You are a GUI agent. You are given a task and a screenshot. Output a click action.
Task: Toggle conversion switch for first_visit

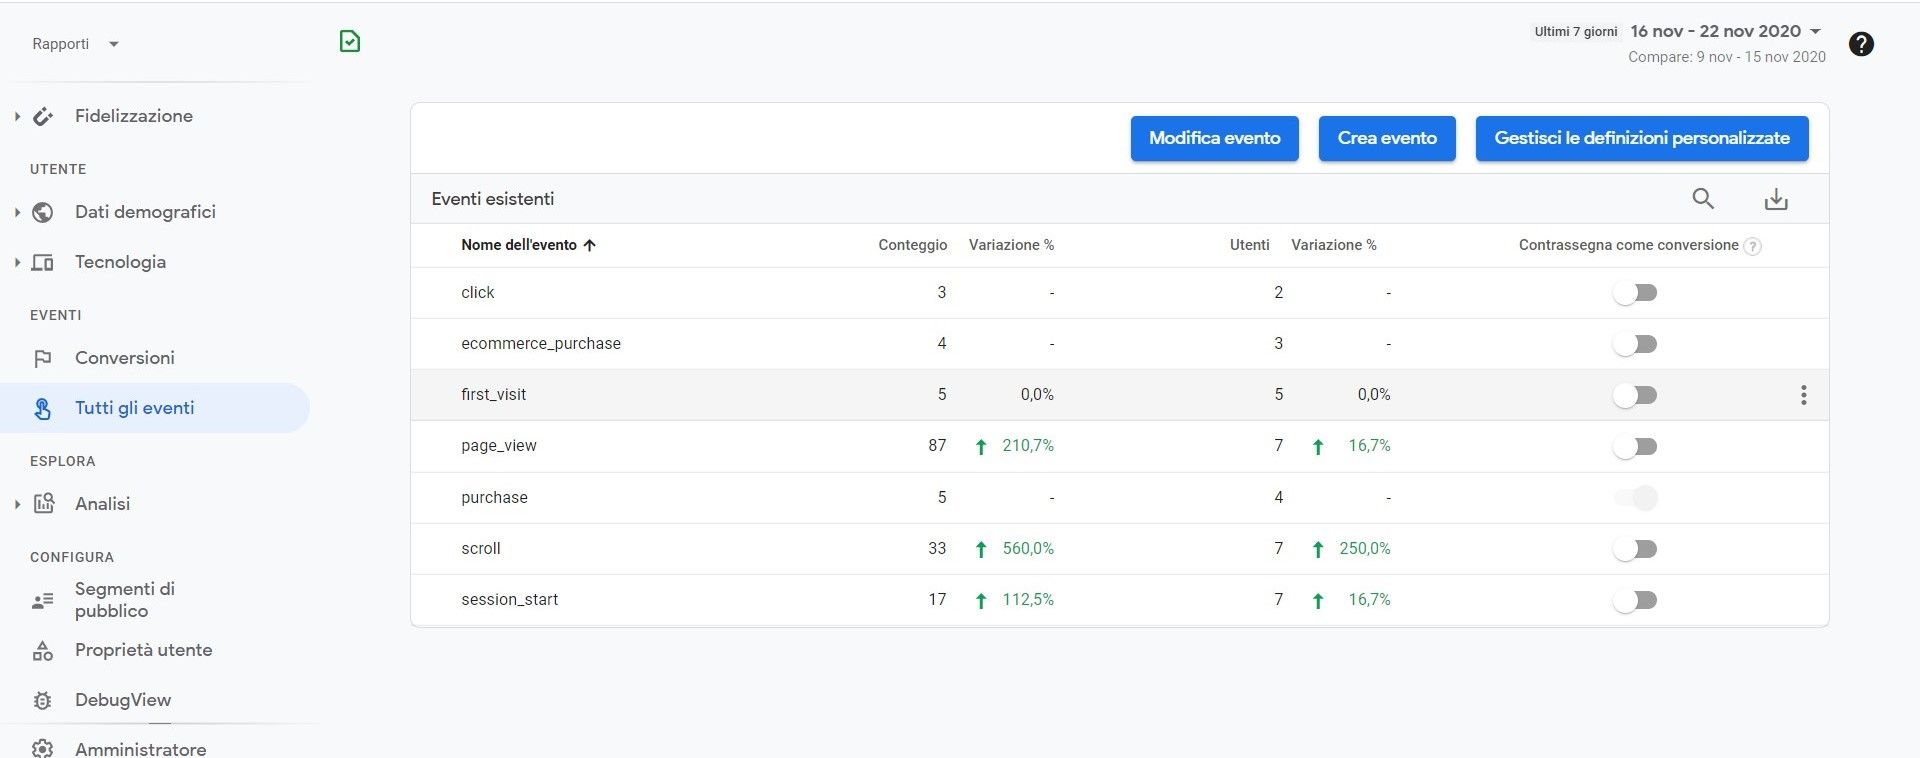pyautogui.click(x=1635, y=395)
